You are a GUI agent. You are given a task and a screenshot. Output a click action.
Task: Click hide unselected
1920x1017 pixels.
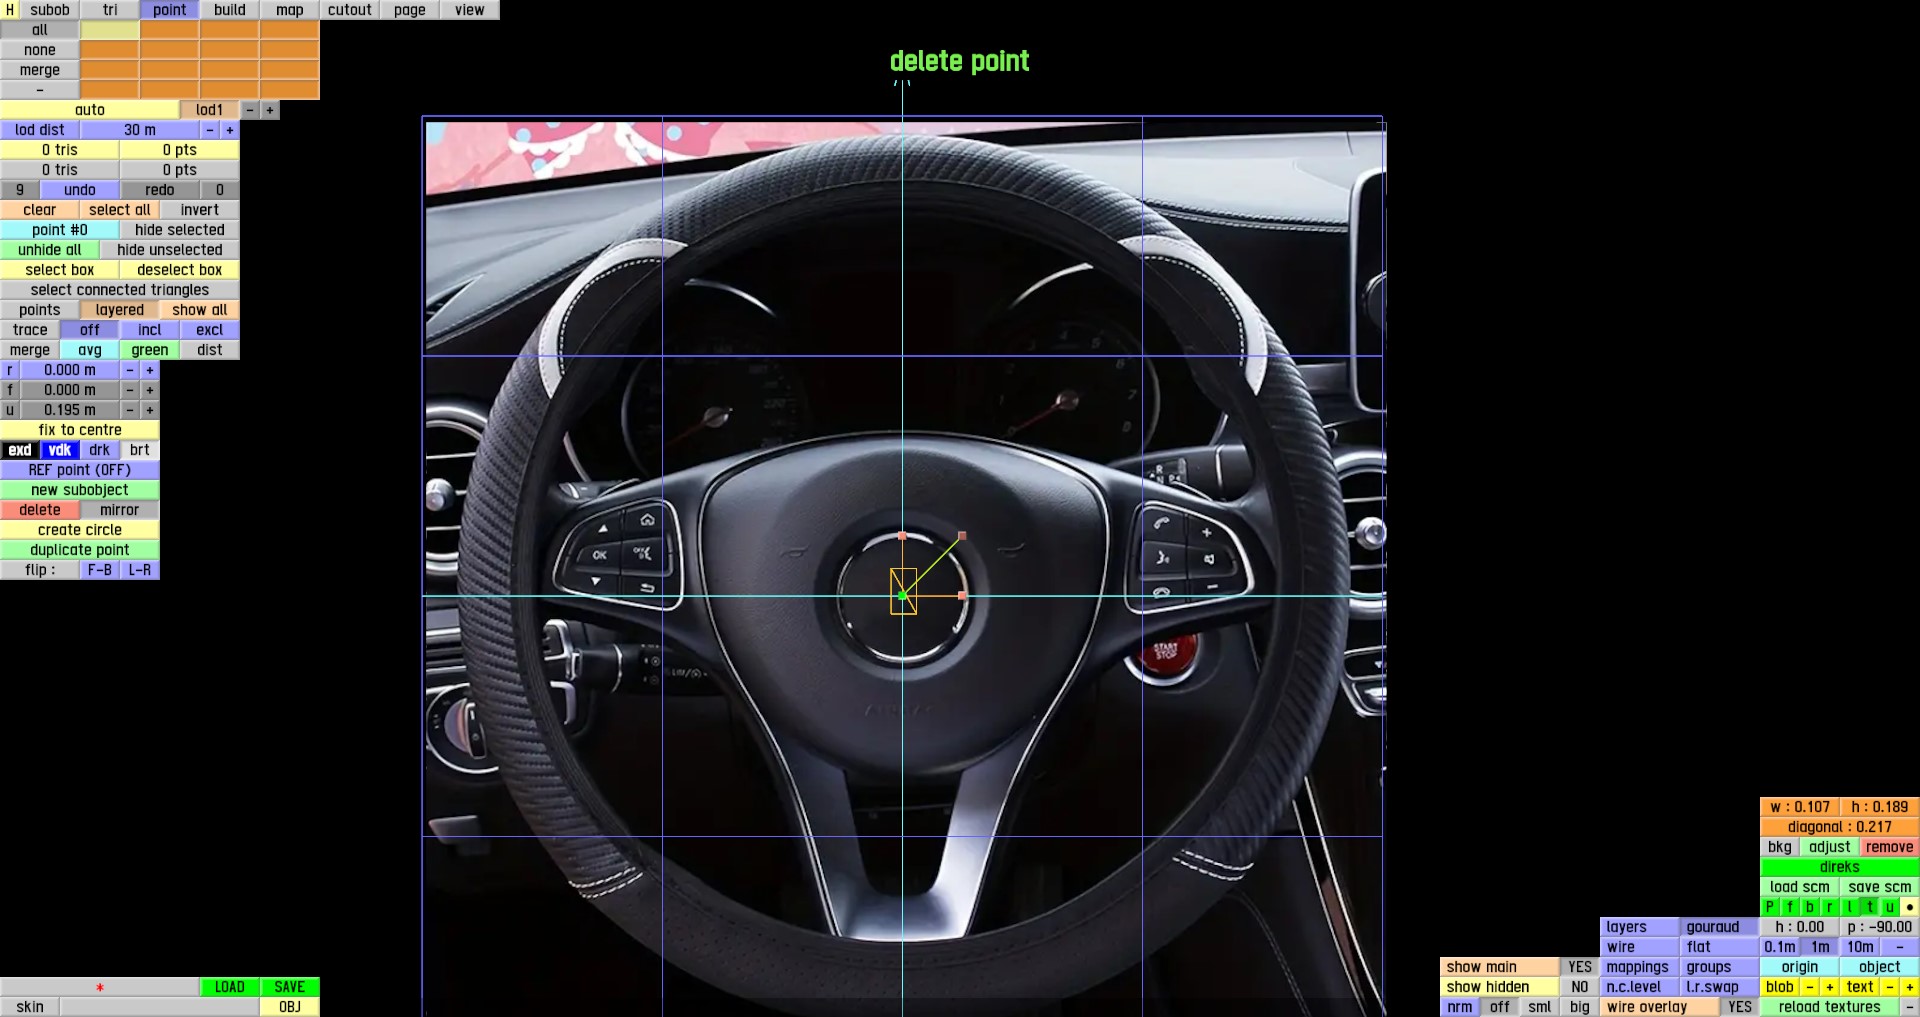(170, 250)
